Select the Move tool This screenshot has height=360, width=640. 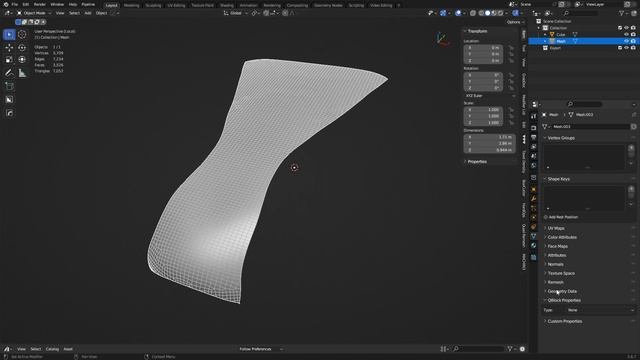(9, 48)
